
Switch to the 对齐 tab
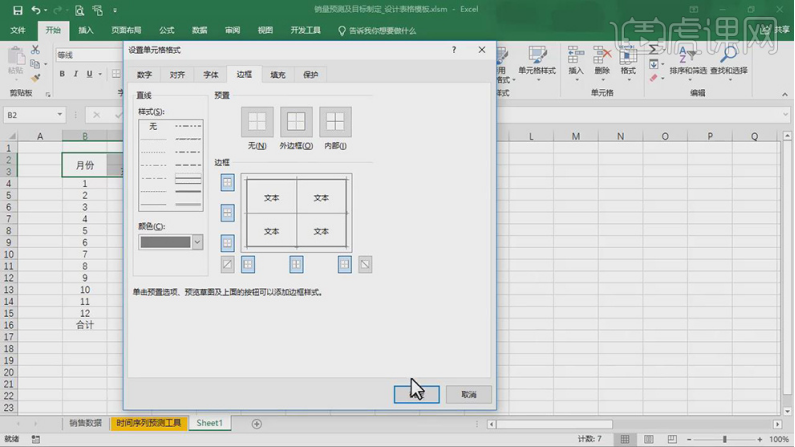tap(177, 74)
